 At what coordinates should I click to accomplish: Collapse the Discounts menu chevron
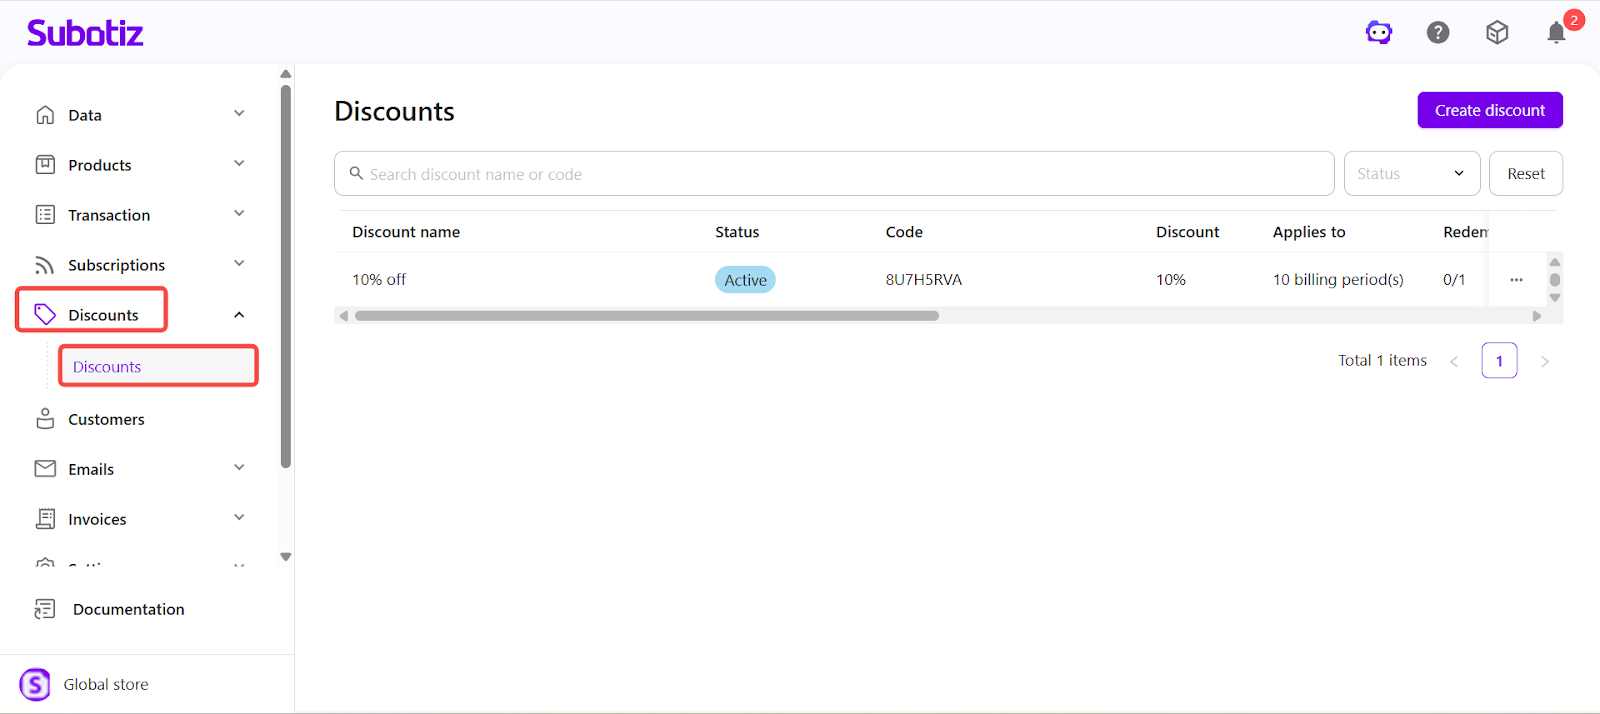tap(239, 315)
